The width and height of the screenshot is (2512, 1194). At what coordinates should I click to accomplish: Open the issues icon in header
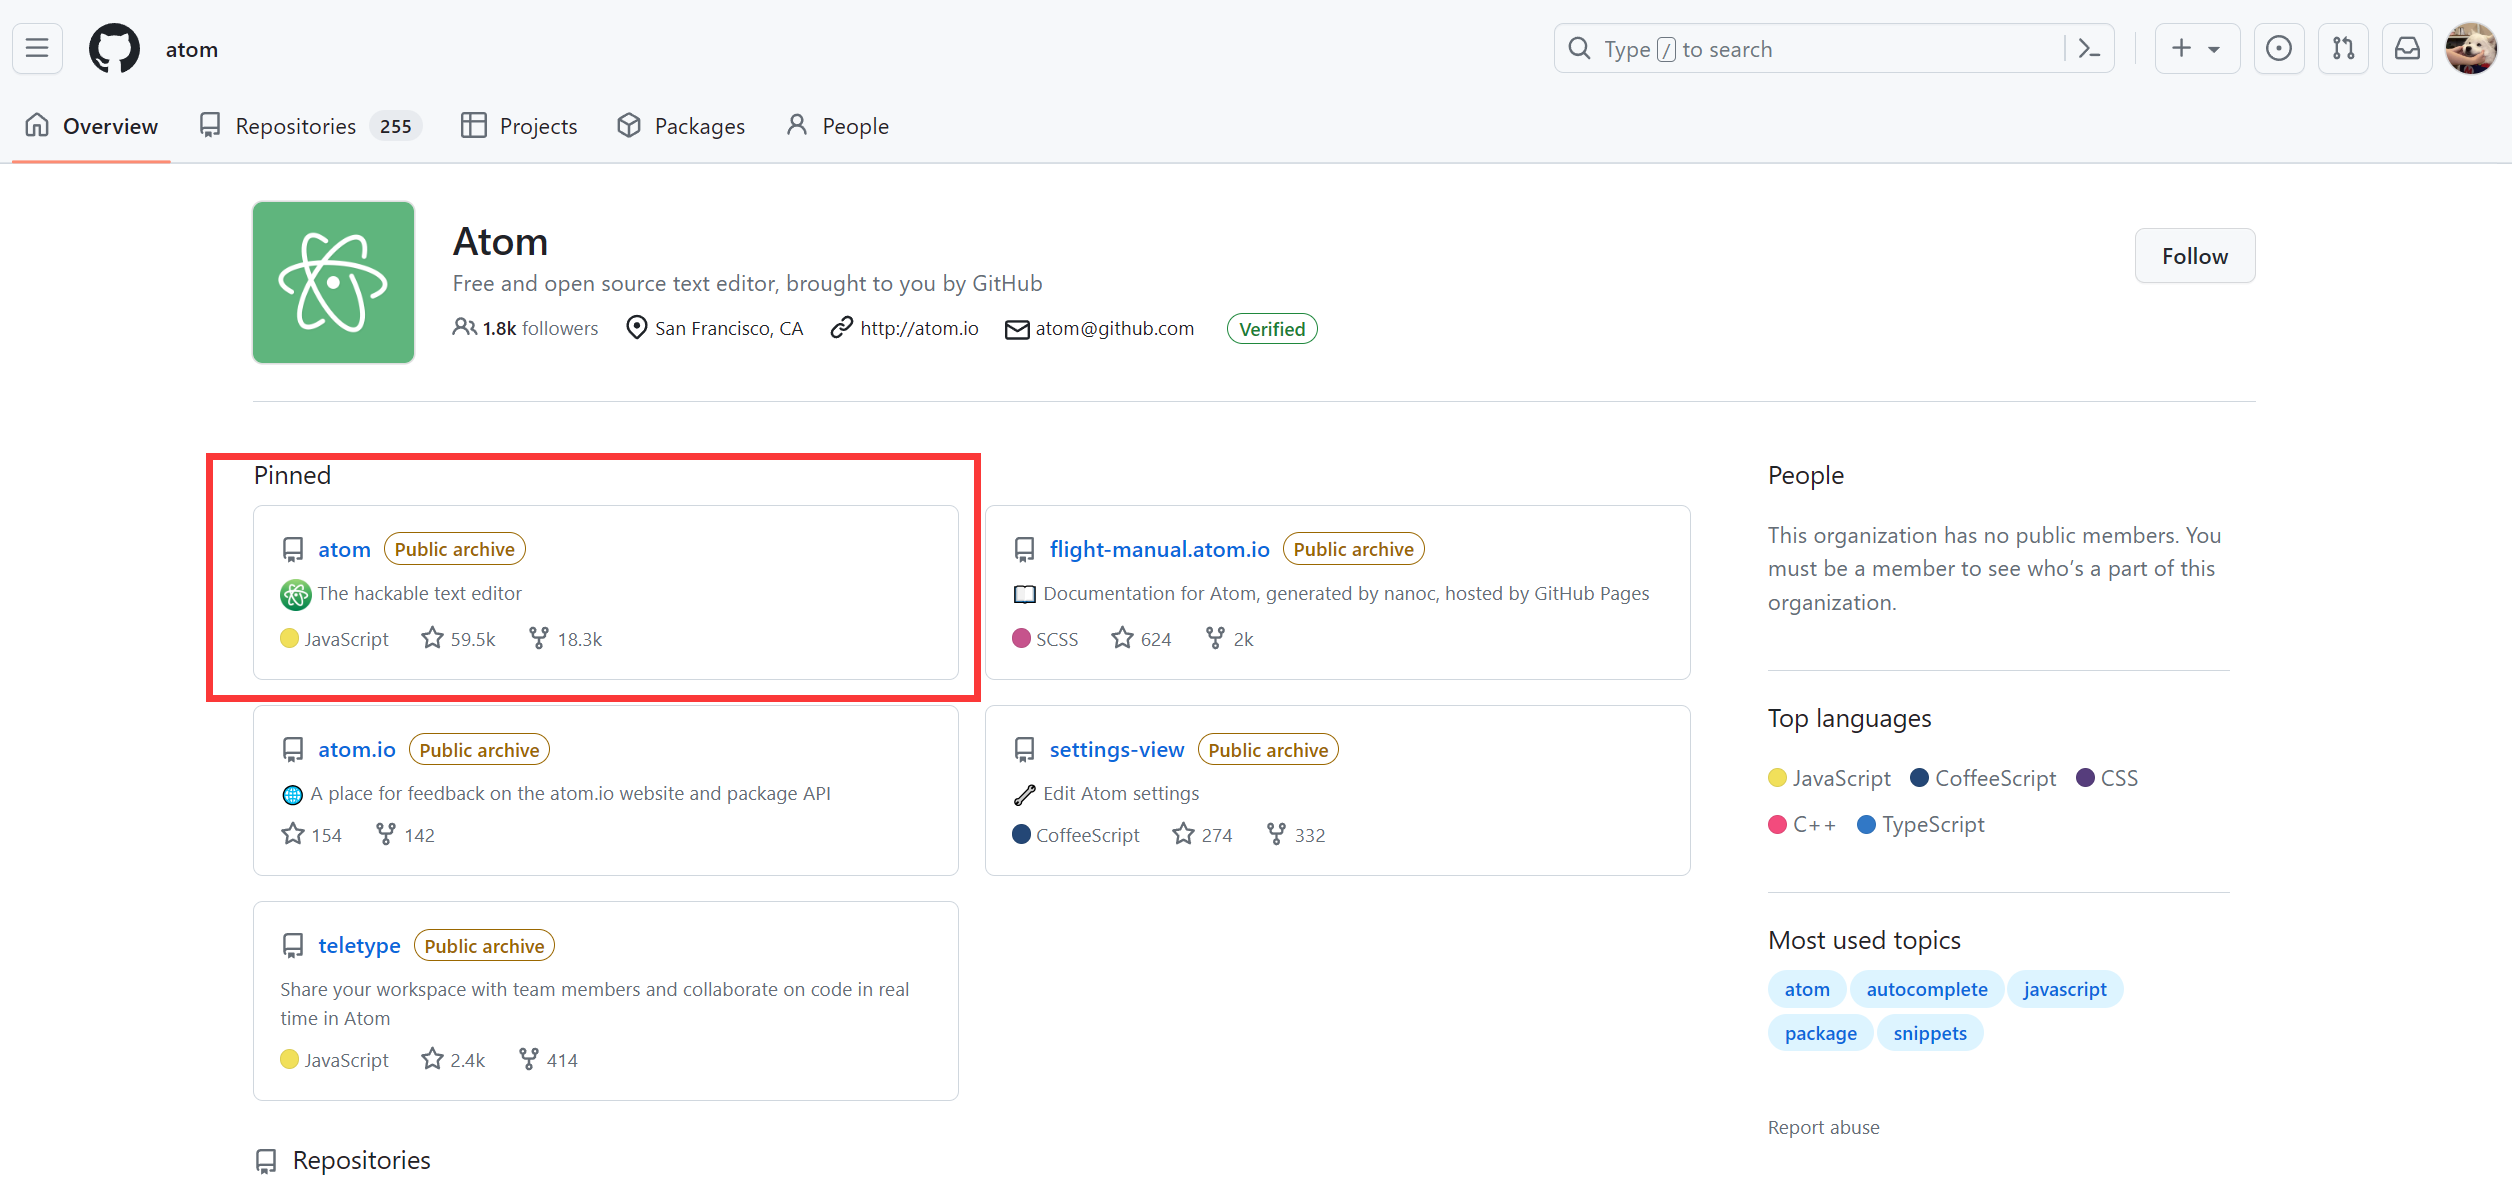(x=2278, y=48)
